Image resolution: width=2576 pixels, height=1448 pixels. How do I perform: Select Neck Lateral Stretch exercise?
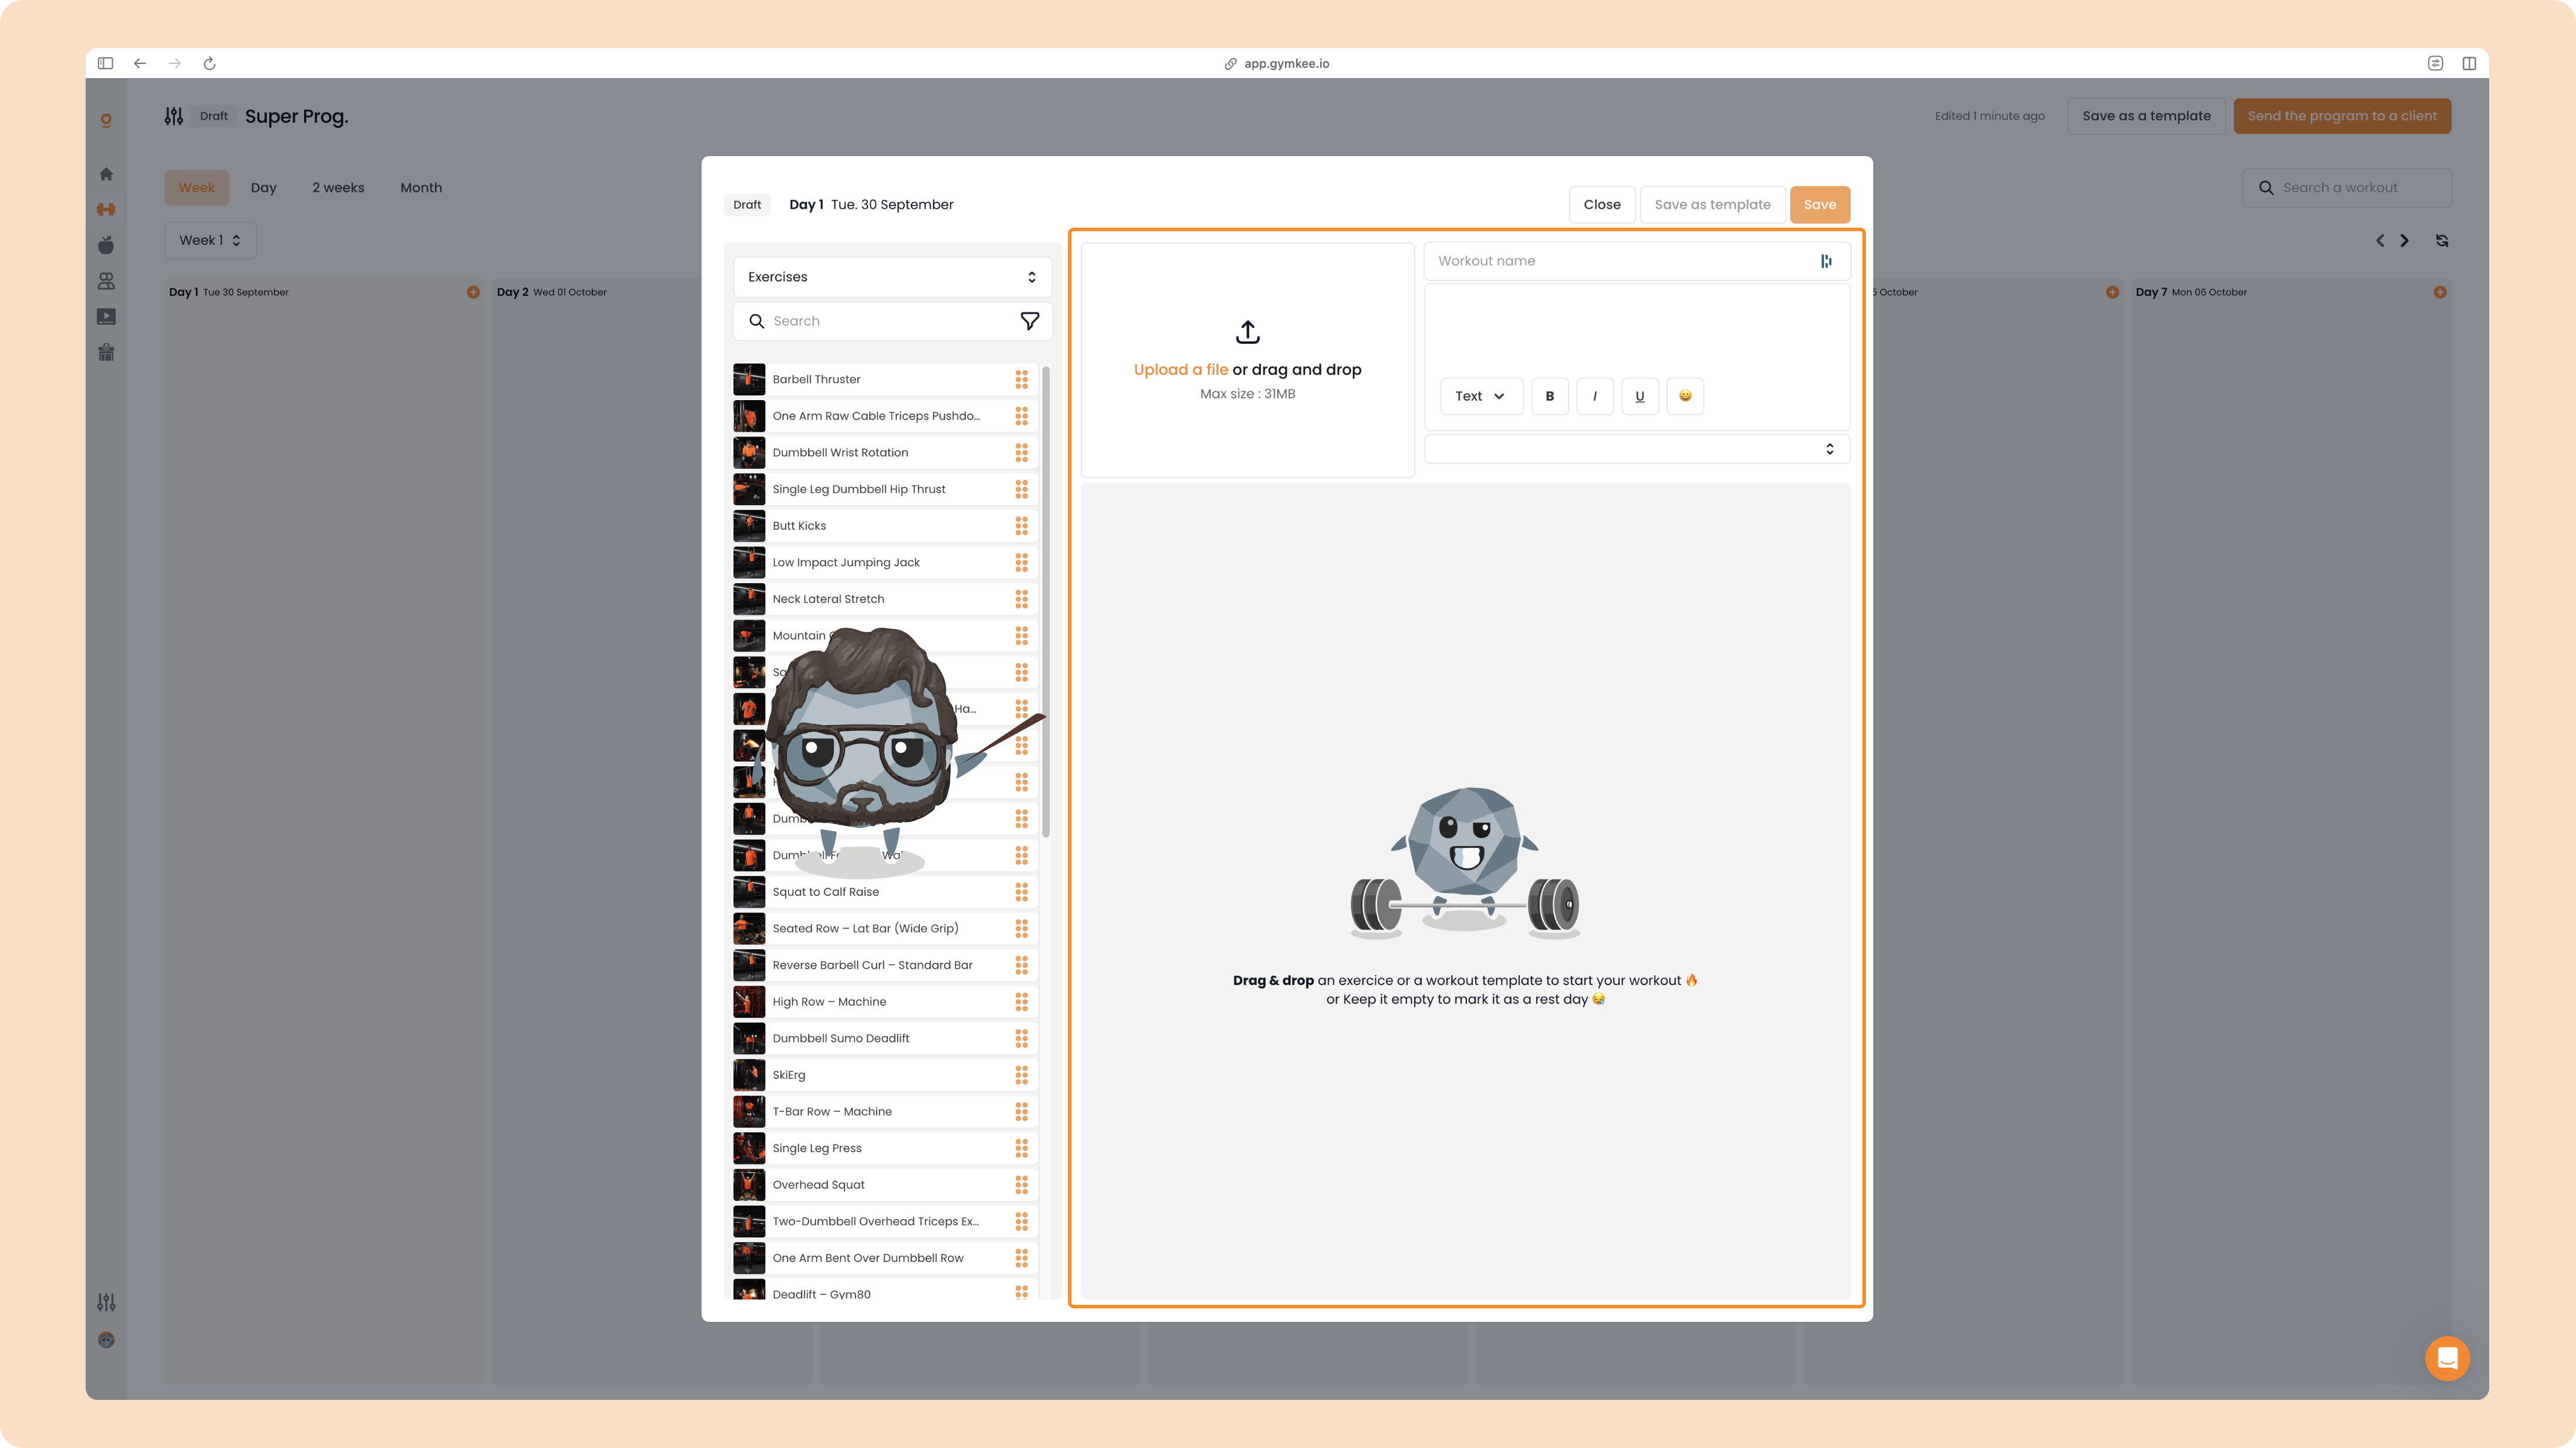(x=885, y=599)
